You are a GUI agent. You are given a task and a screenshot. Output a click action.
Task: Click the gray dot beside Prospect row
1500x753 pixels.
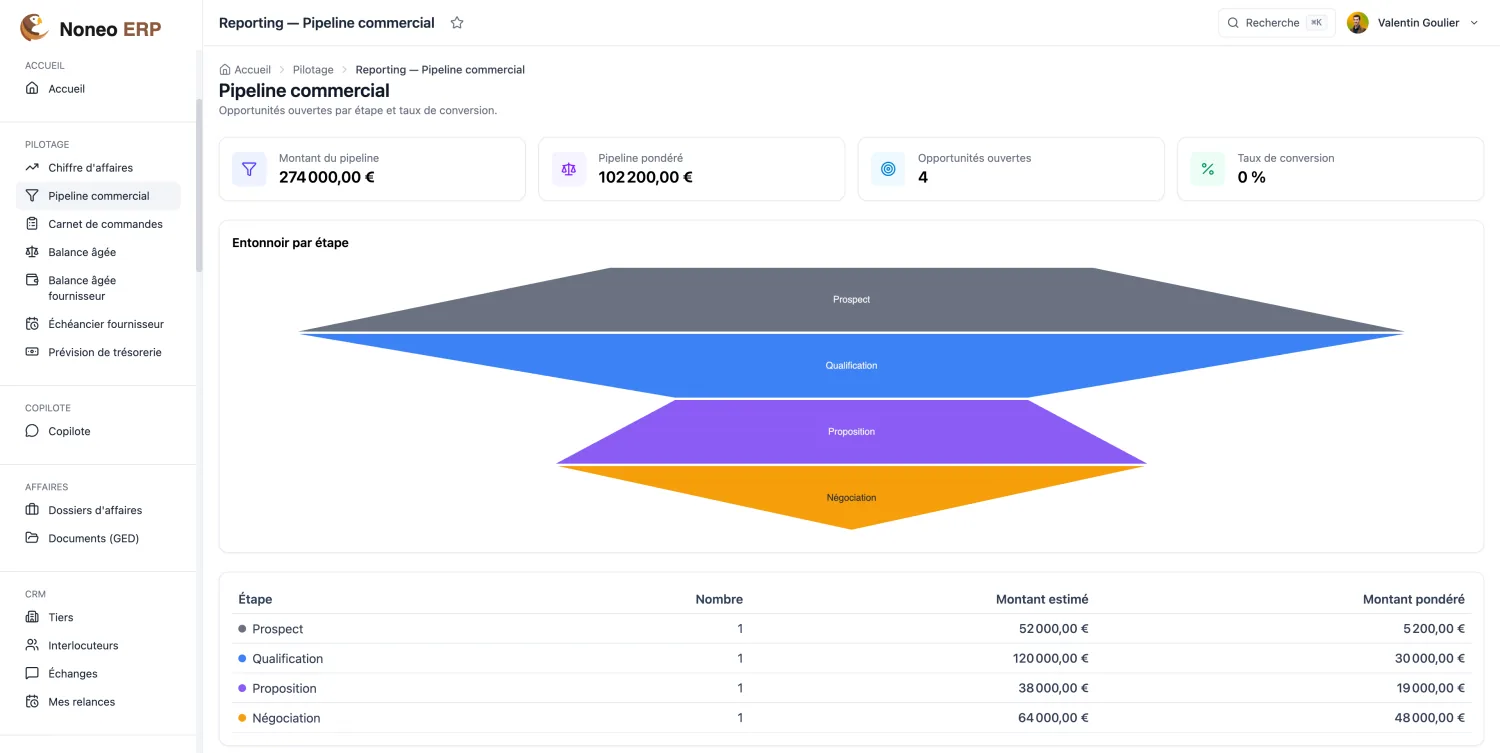[242, 629]
